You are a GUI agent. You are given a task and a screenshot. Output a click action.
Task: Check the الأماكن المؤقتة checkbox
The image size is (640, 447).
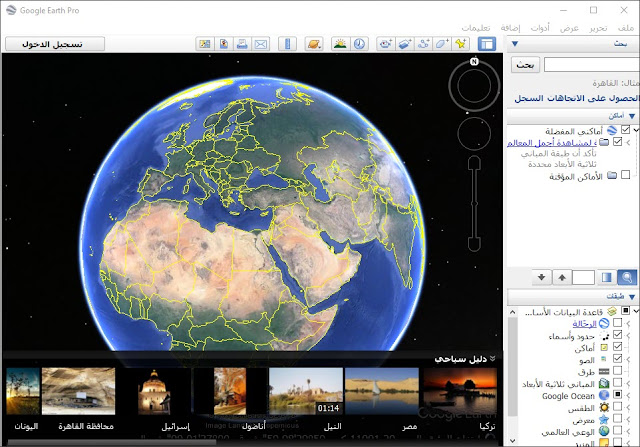tap(625, 175)
